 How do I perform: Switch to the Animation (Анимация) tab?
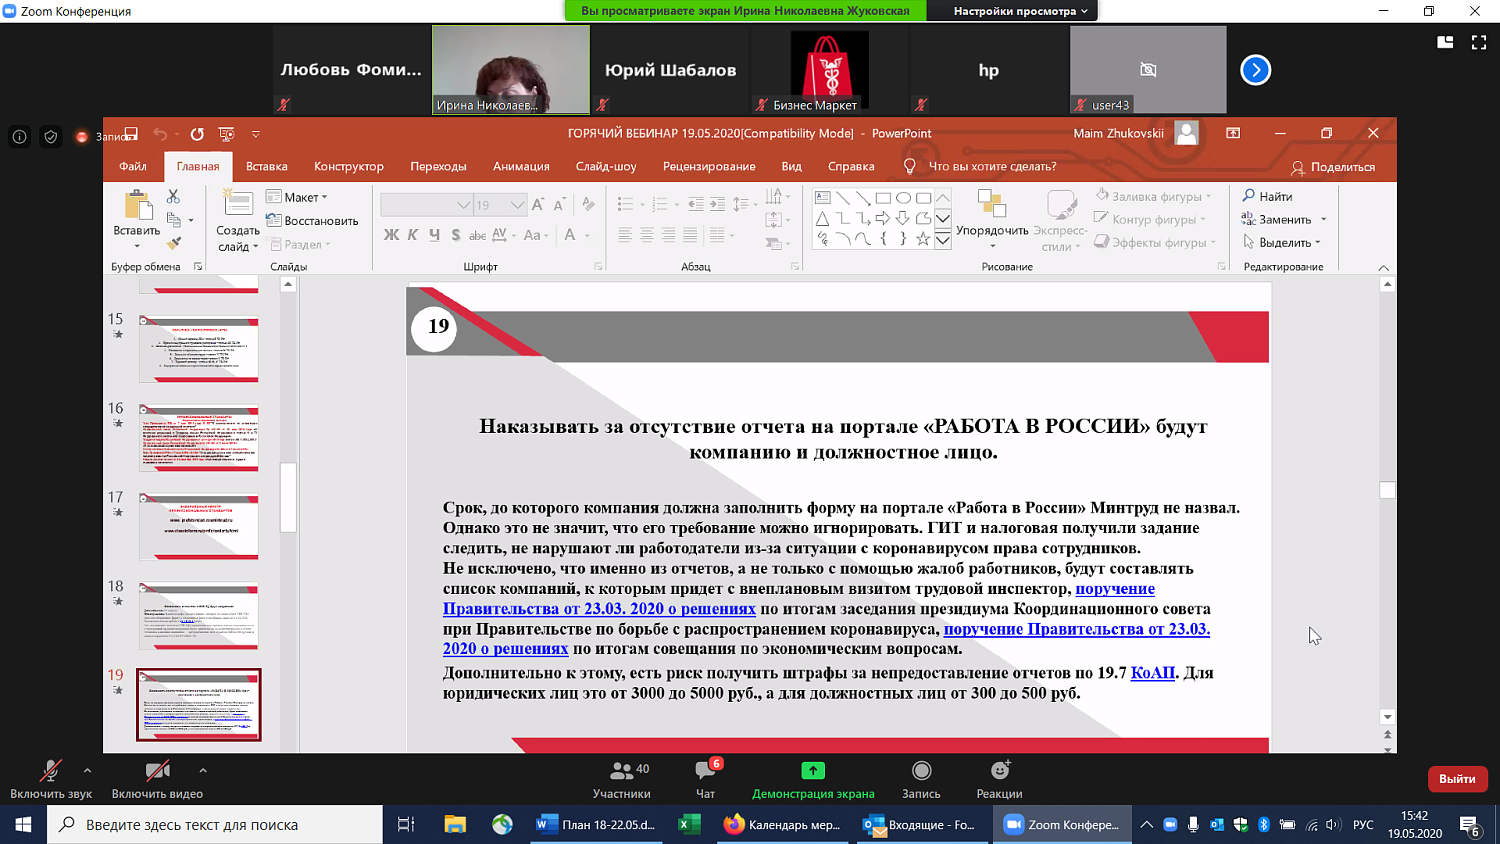[521, 166]
